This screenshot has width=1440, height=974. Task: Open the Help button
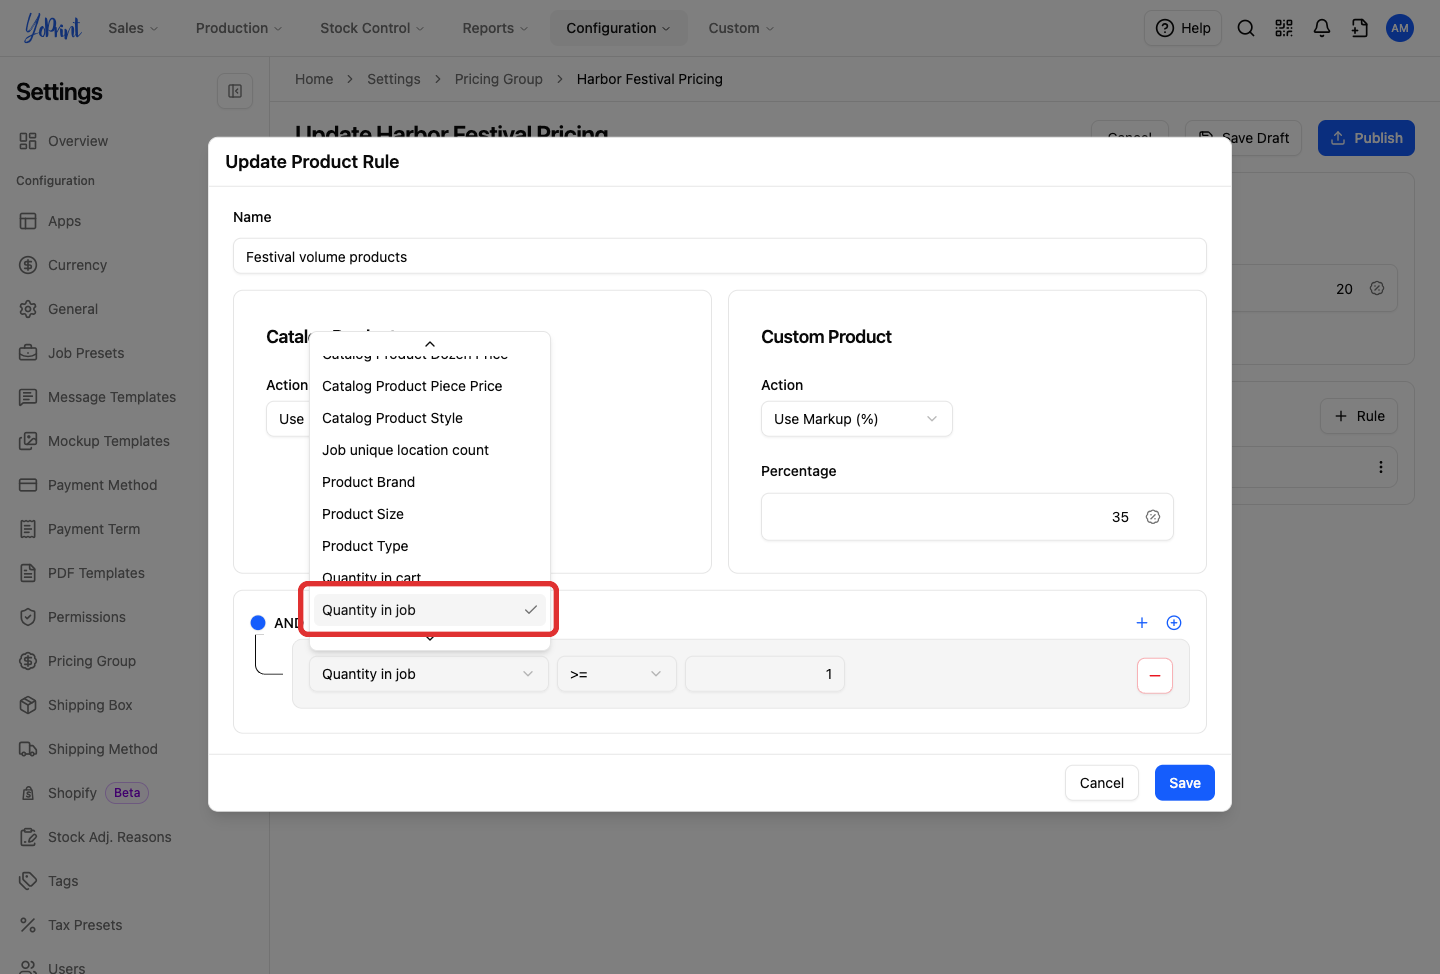pos(1183,28)
